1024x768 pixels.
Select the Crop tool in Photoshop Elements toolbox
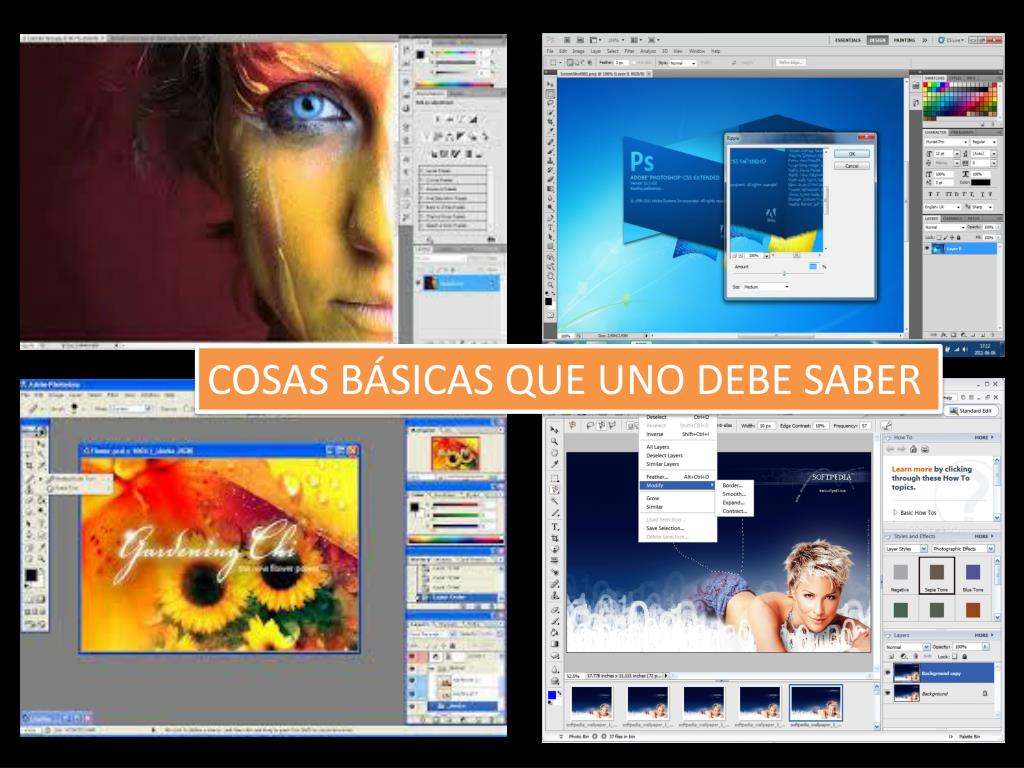click(x=554, y=538)
